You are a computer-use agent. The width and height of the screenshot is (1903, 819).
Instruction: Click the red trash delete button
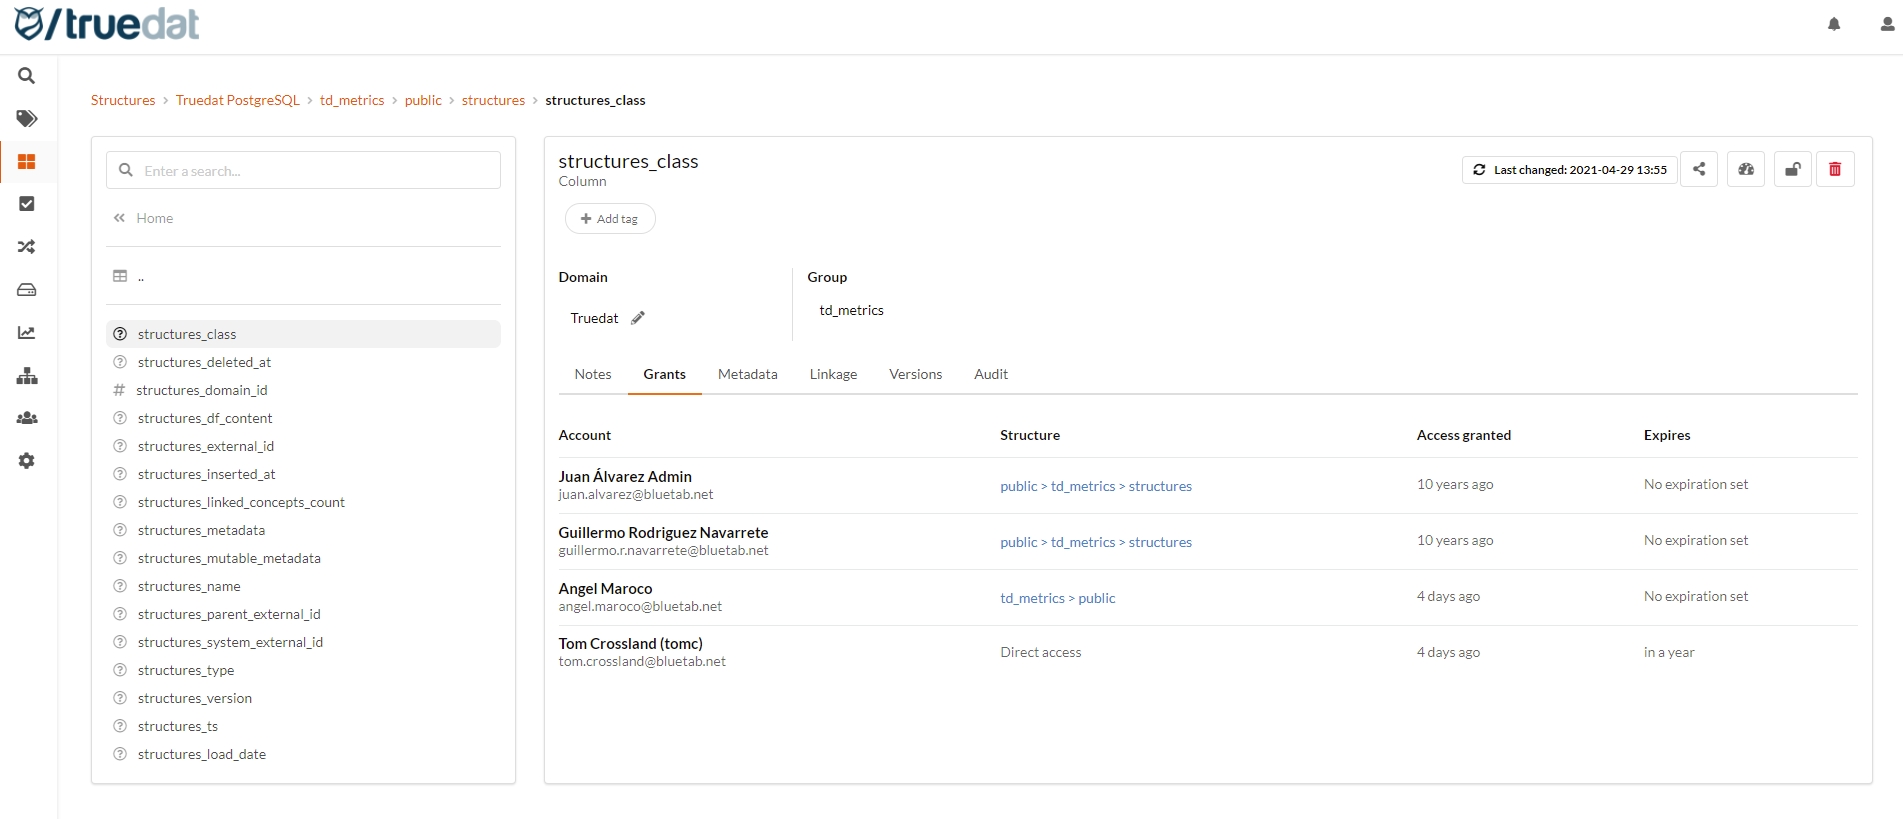click(1835, 169)
